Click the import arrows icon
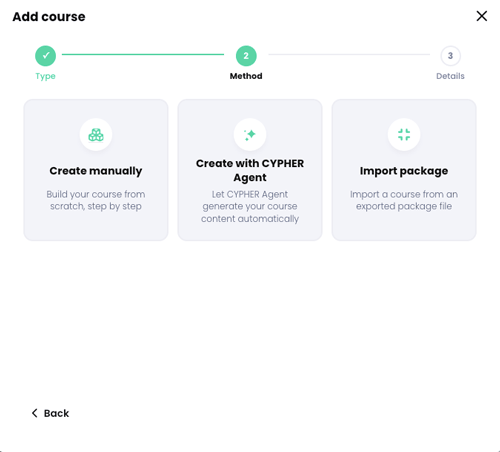This screenshot has height=452, width=500. pos(404,135)
